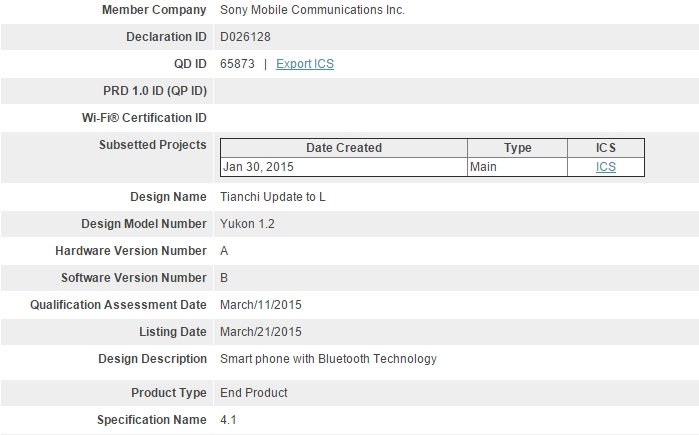Click the Type column header
The width and height of the screenshot is (699, 435).
point(517,148)
